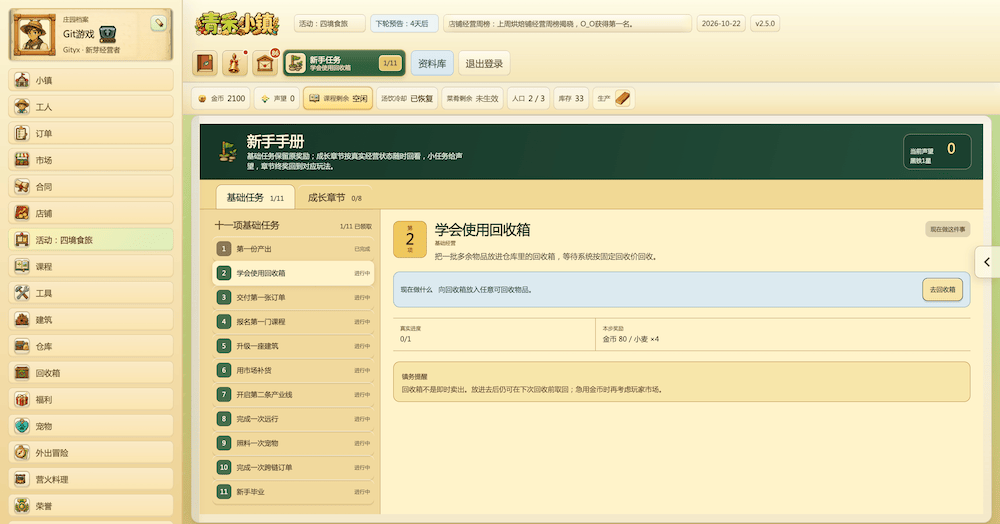The height and width of the screenshot is (524, 1000).
Task: Select task 11 新手毕业
Action: click(293, 491)
